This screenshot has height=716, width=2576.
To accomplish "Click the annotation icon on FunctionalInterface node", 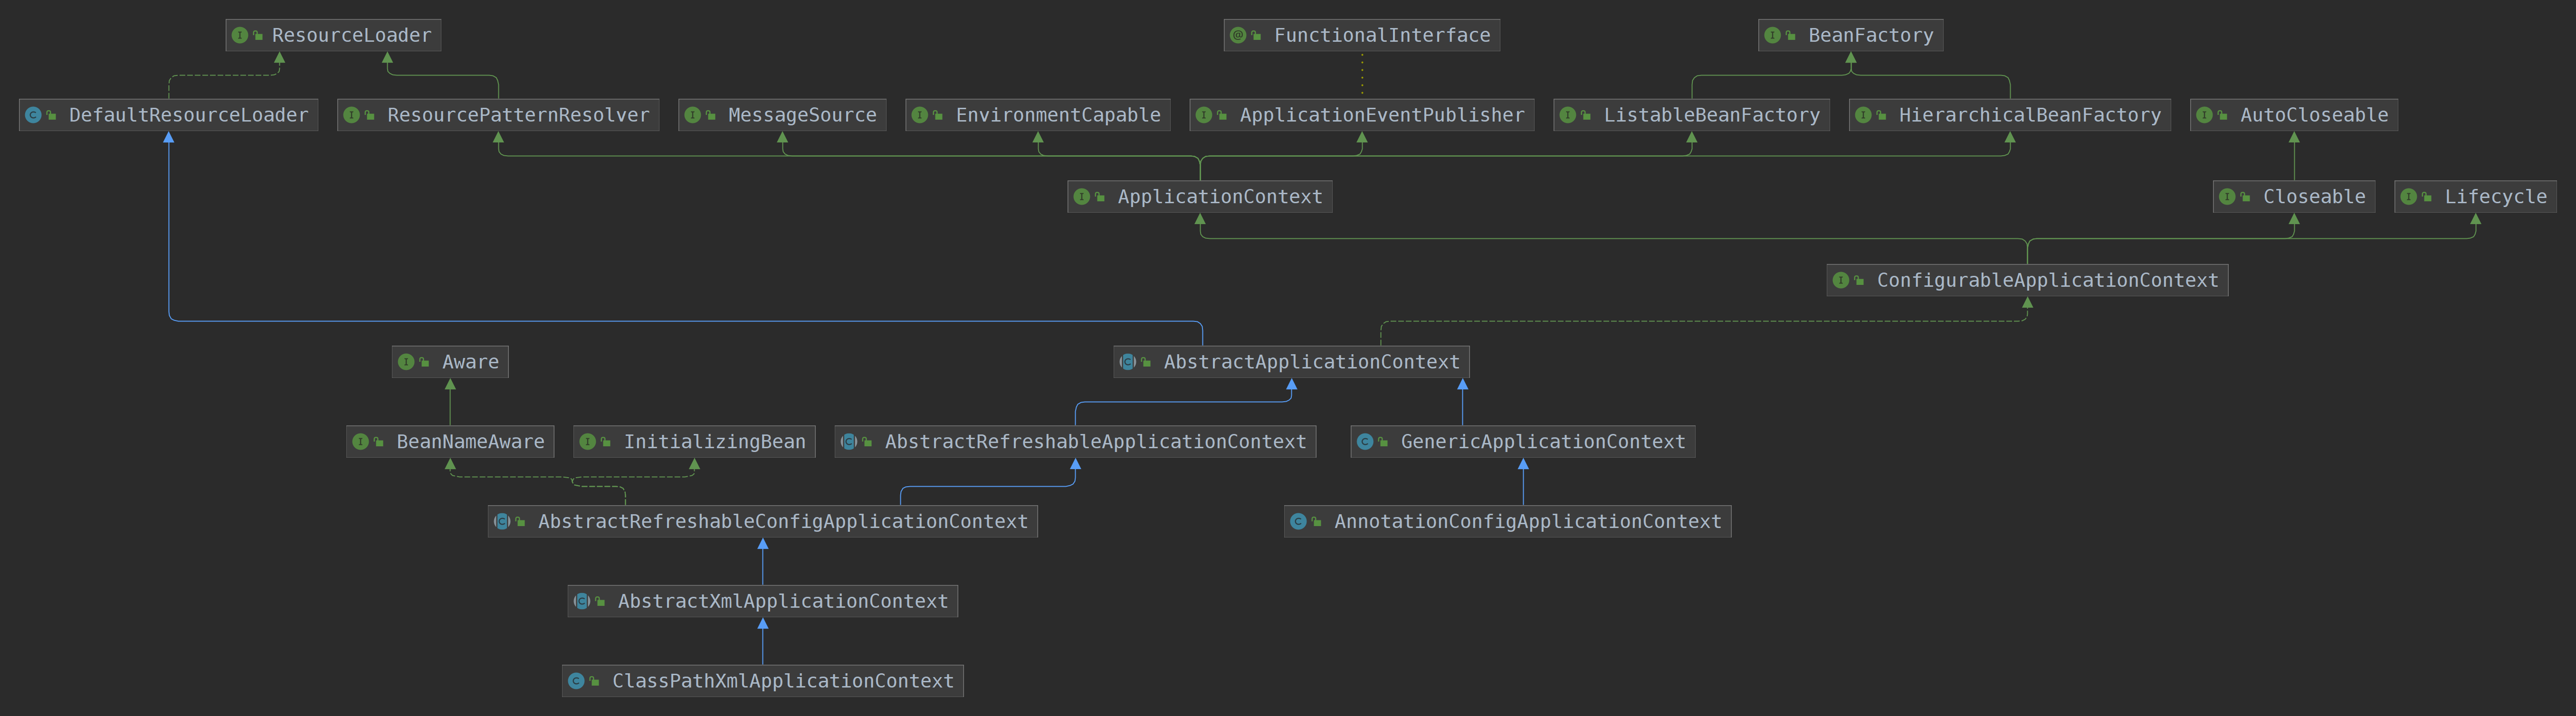I will pyautogui.click(x=1238, y=36).
